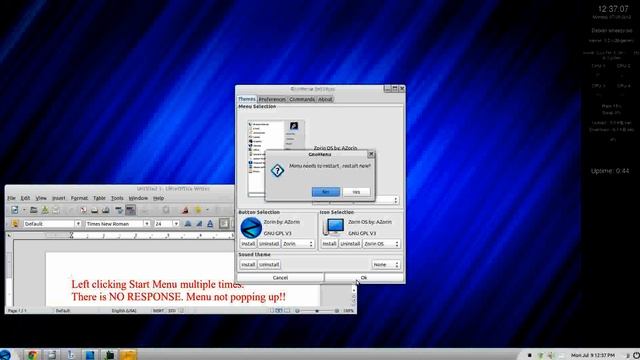
Task: Click the Open folder icon in Writer toolbar
Action: tap(33, 210)
